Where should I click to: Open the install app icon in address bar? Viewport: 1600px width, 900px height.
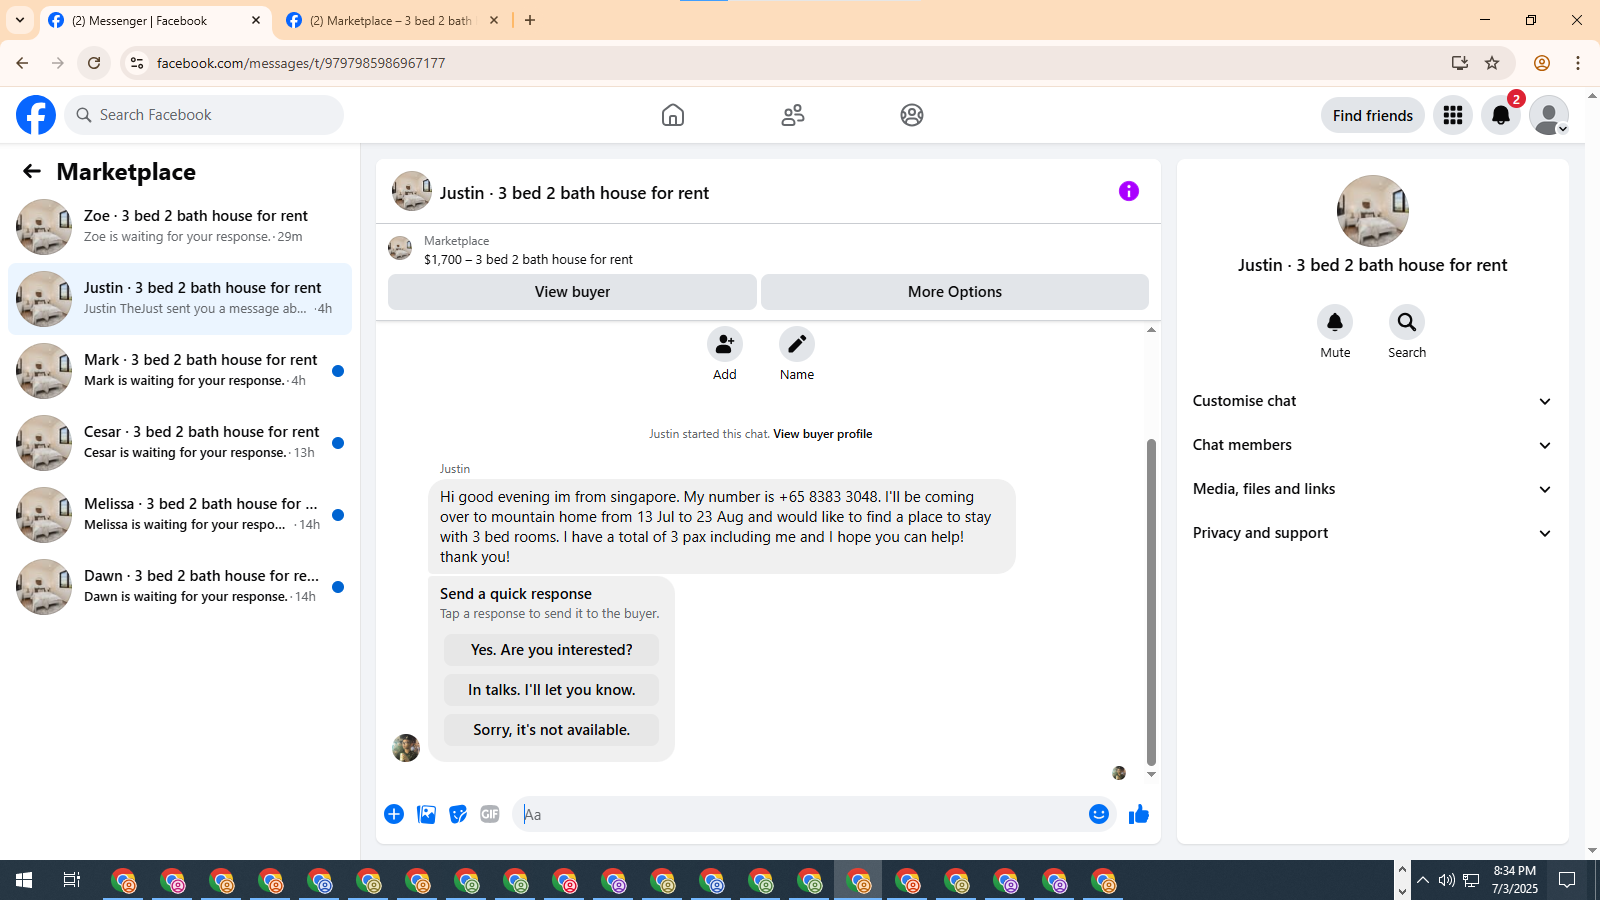[1460, 63]
